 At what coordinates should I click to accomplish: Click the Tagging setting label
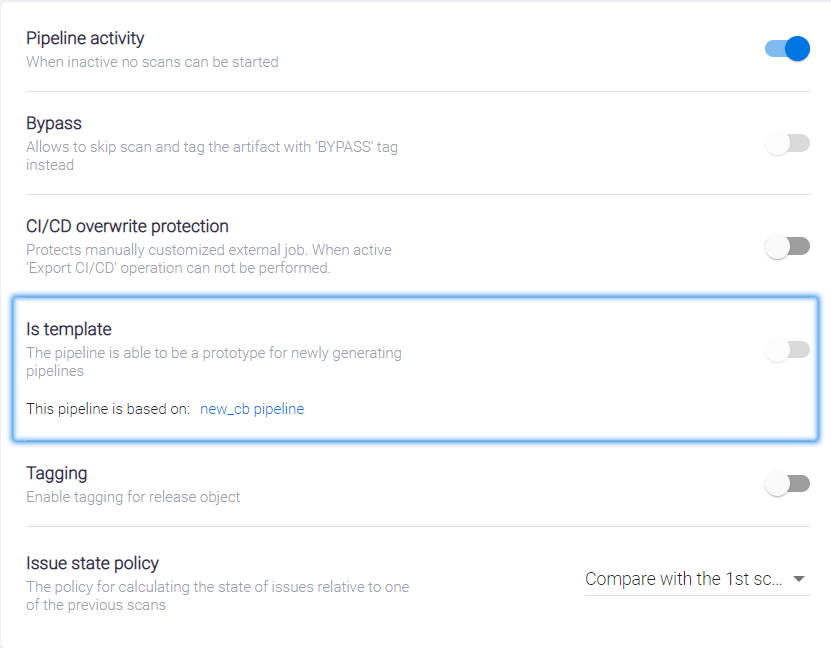(x=57, y=473)
